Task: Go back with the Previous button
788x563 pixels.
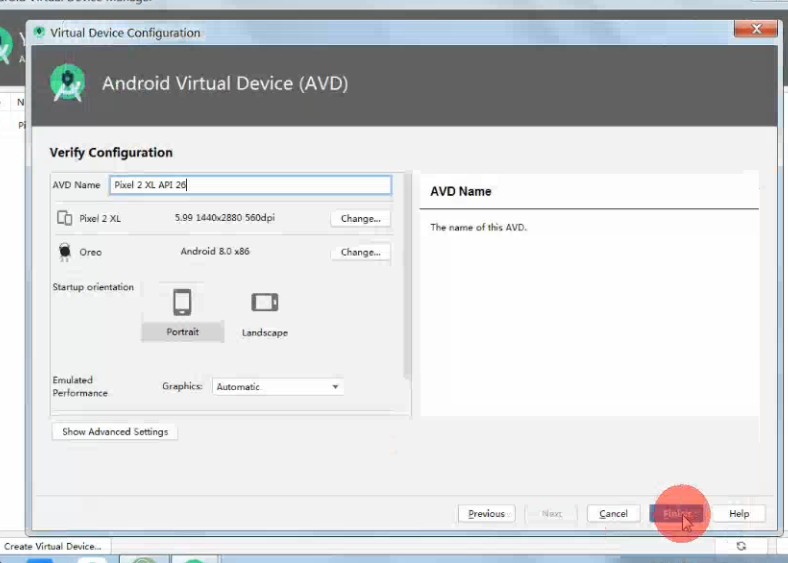Action: coord(486,514)
